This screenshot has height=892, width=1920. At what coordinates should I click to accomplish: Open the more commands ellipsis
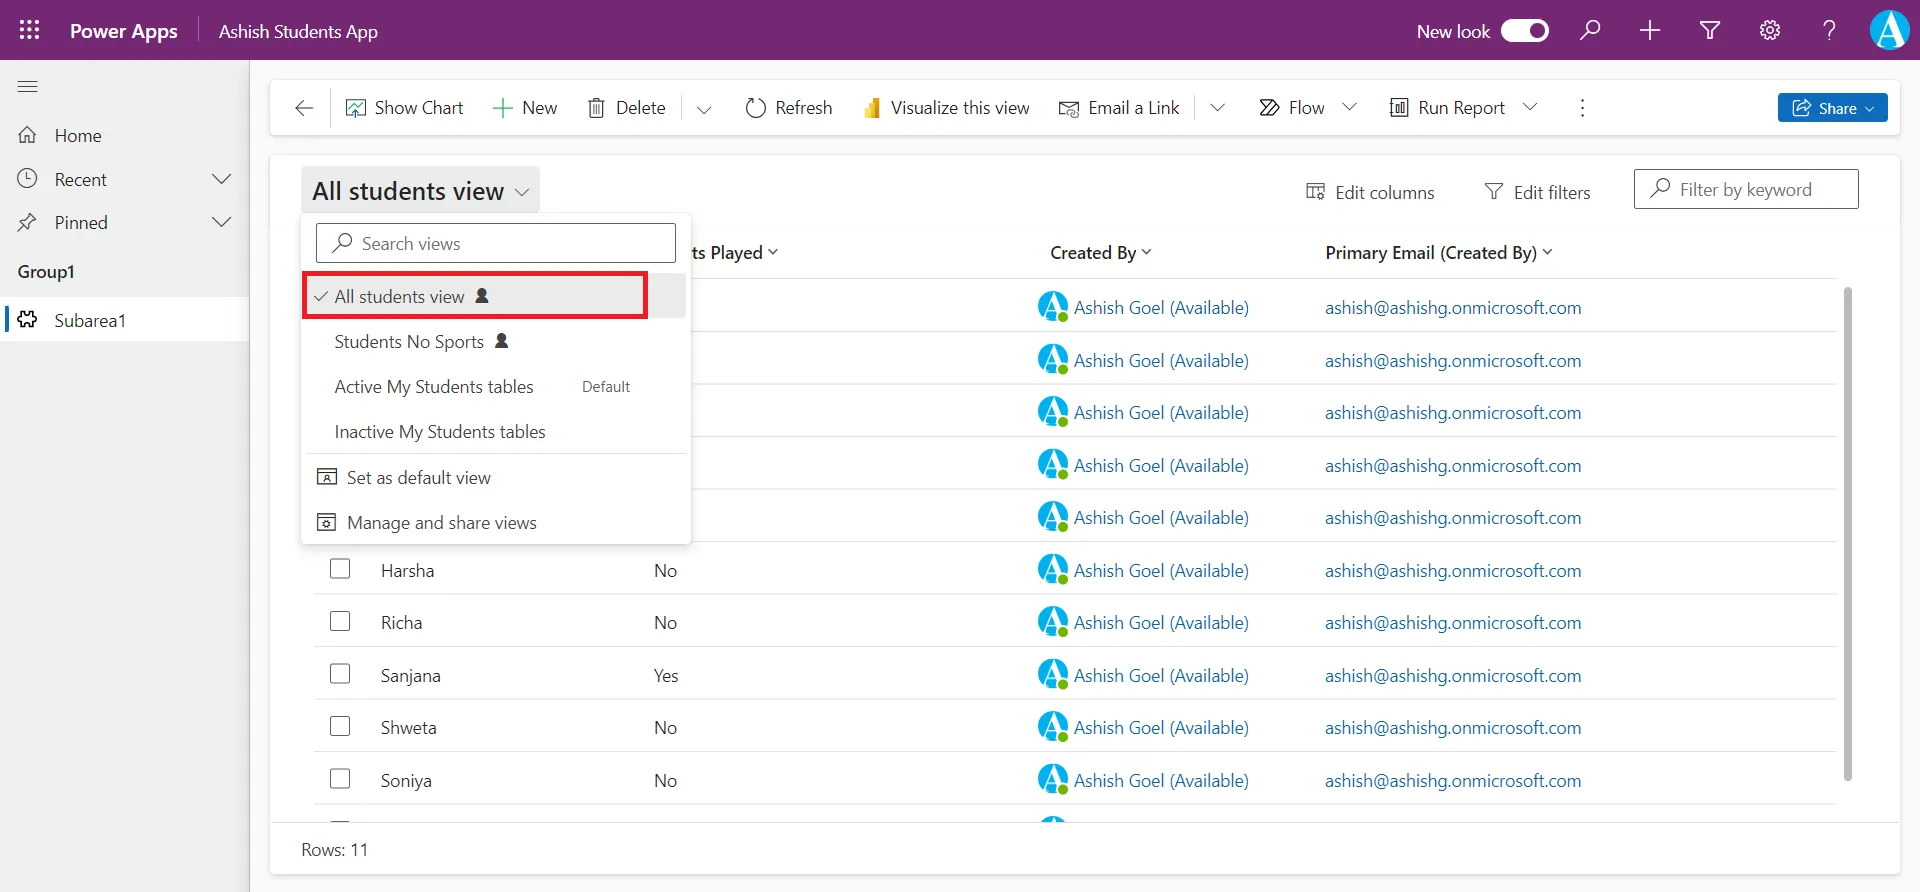pyautogui.click(x=1582, y=108)
